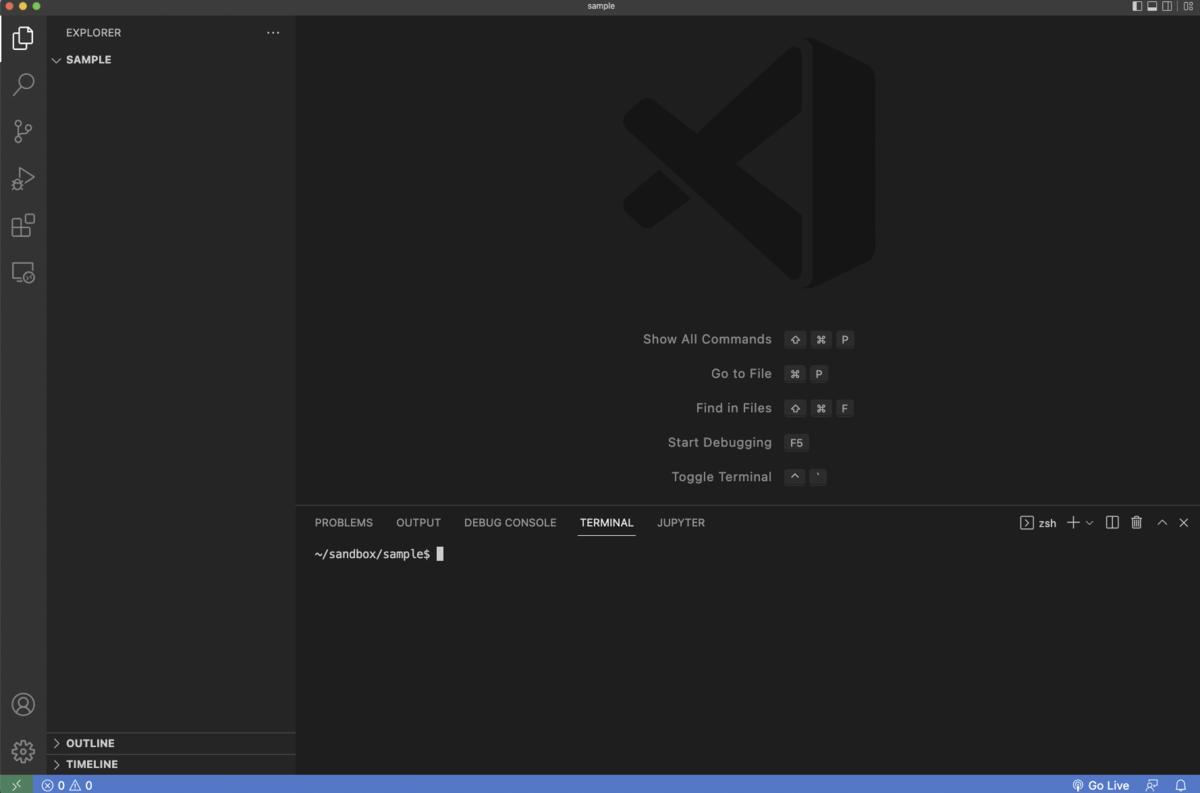Toggle the primary sidebar layout icon

tap(1137, 6)
